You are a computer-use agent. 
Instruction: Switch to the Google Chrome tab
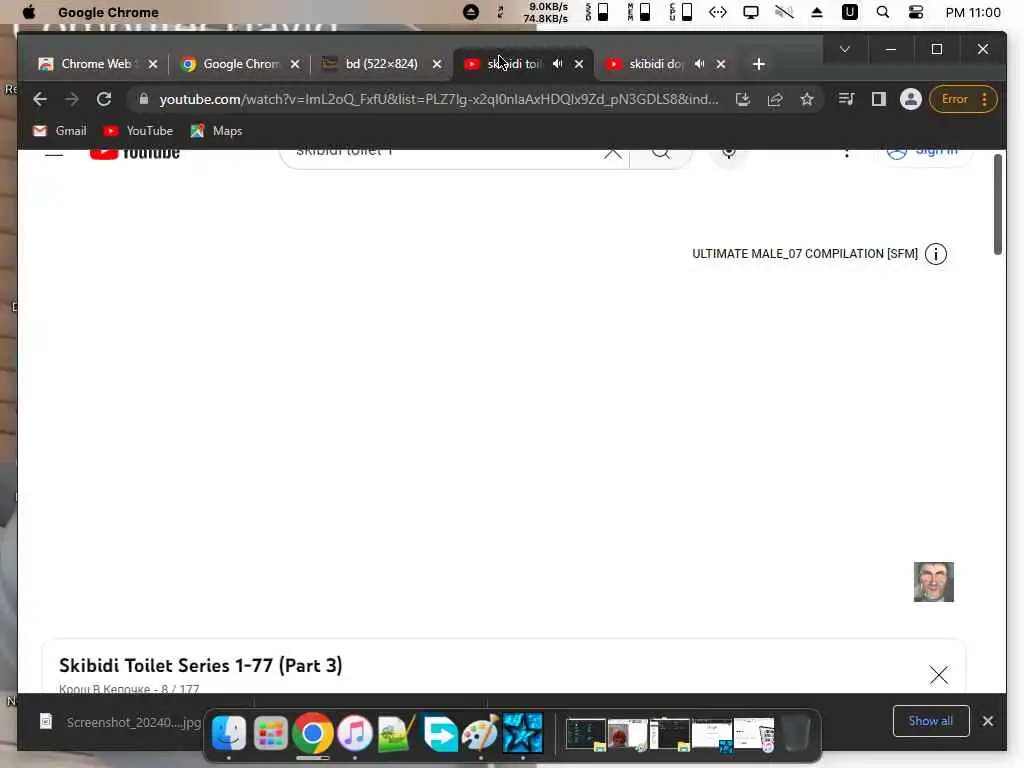(x=240, y=64)
